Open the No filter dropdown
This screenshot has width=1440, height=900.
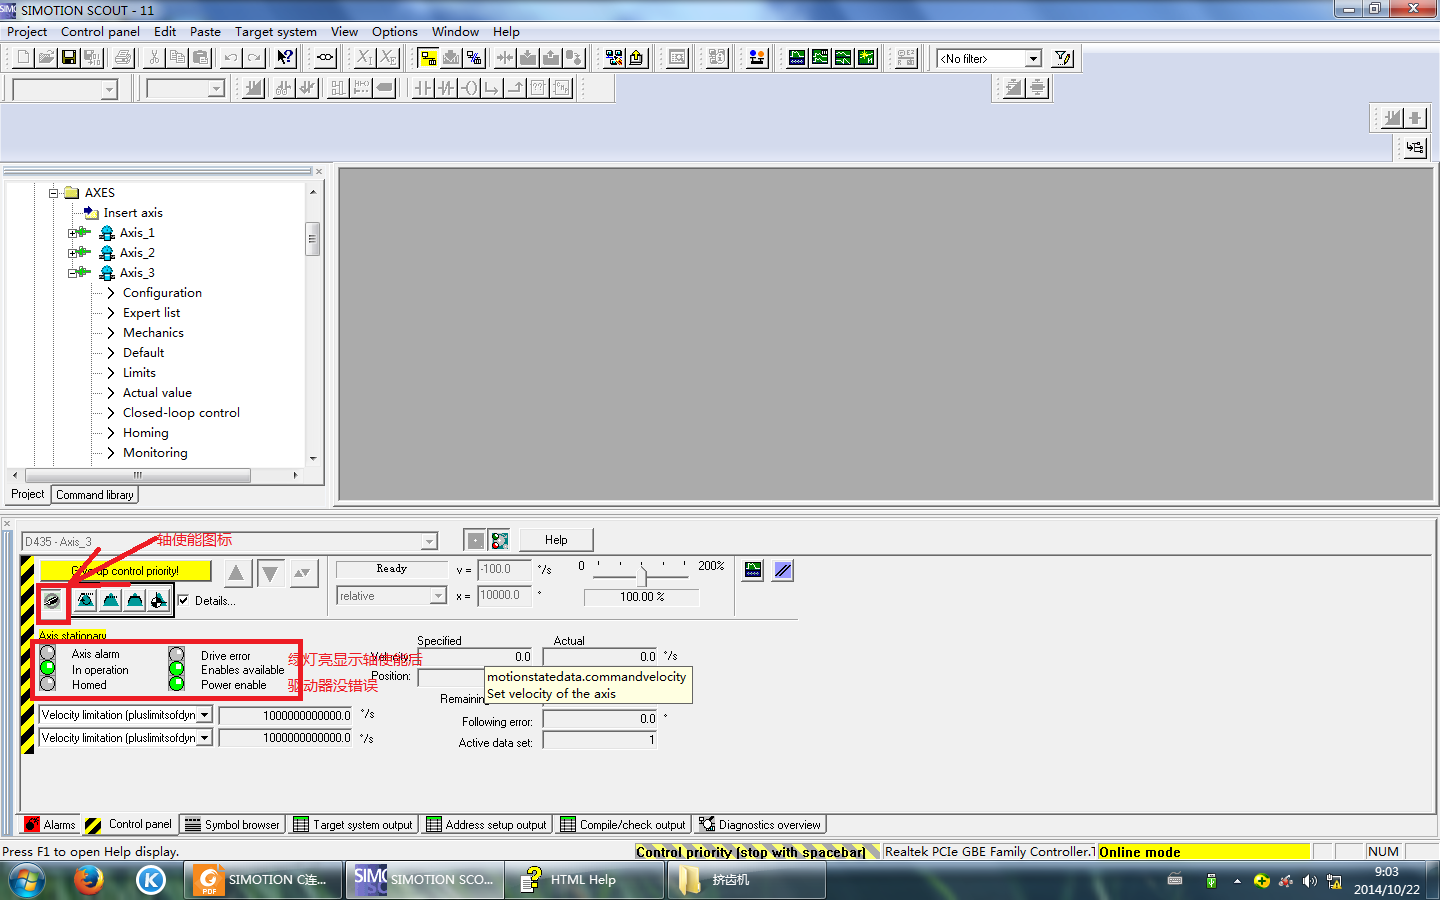coord(1034,59)
